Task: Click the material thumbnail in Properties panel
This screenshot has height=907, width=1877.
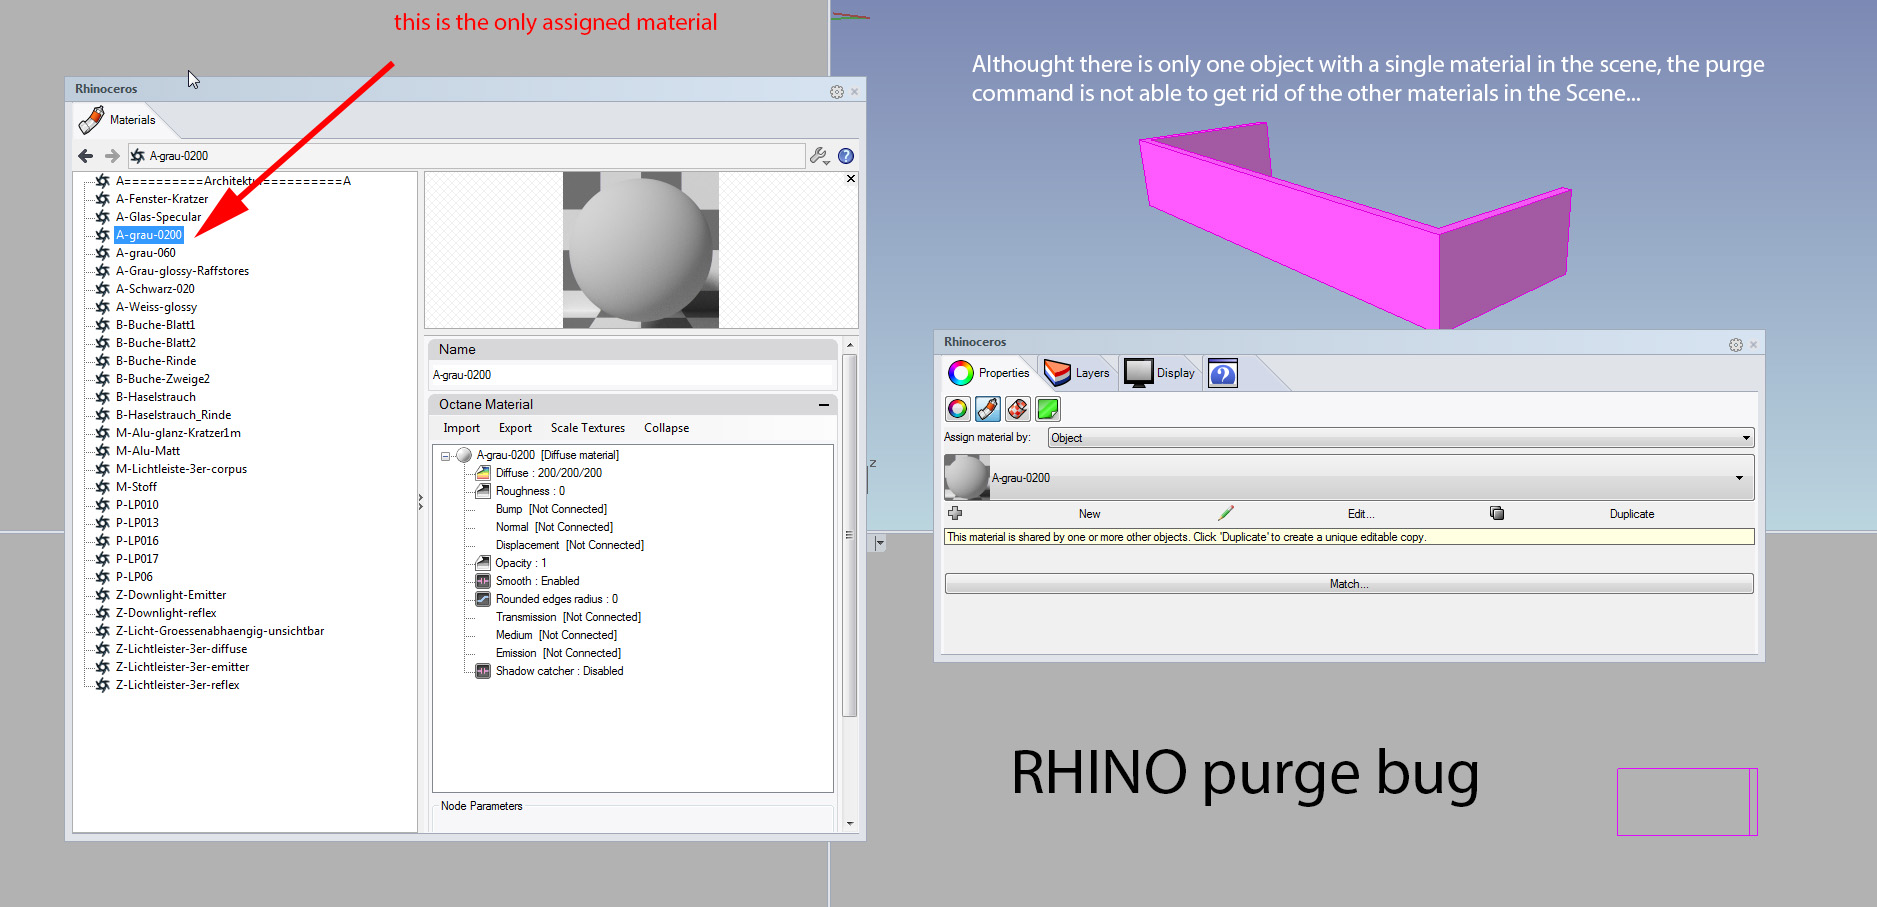Action: click(x=967, y=478)
